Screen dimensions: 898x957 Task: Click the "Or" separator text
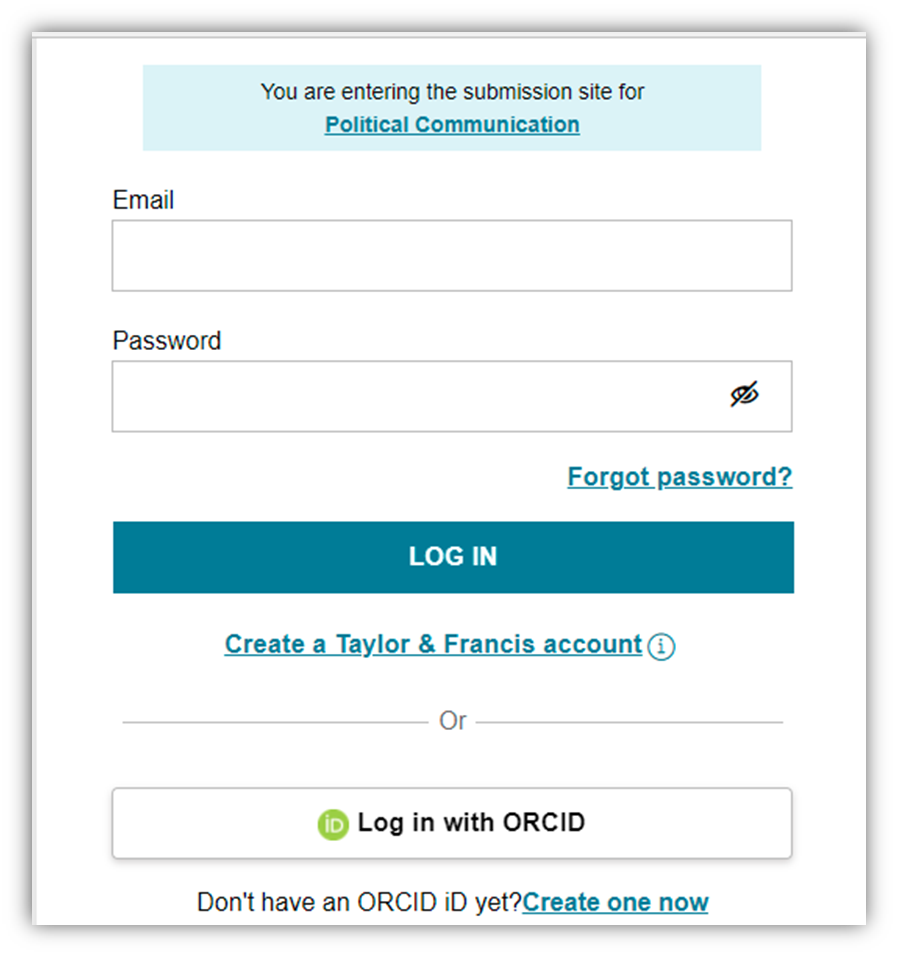tap(453, 721)
